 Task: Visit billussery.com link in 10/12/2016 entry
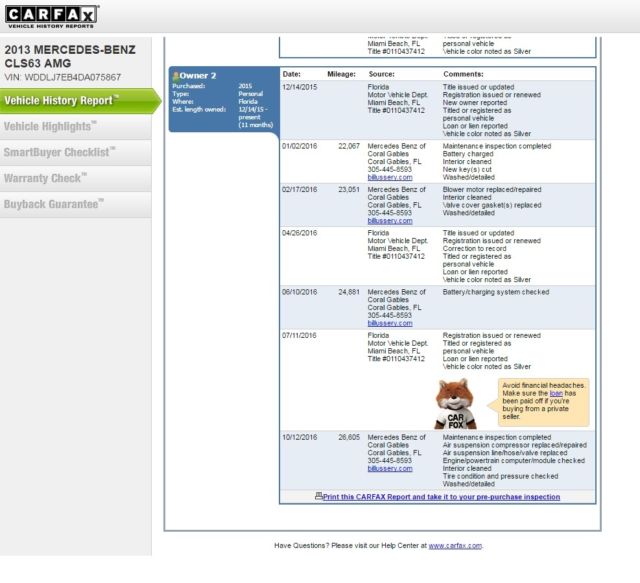pos(390,468)
